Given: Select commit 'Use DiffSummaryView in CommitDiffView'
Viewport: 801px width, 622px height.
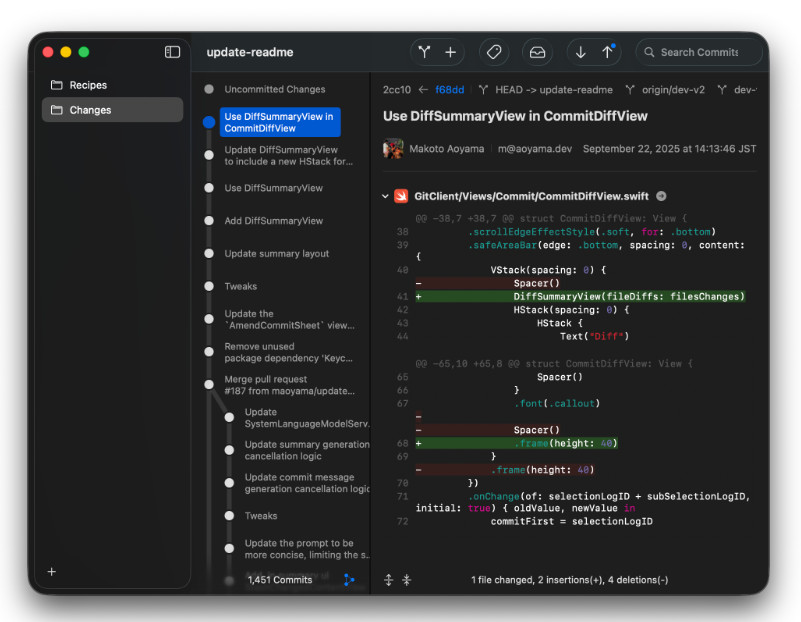Looking at the screenshot, I should 280,122.
